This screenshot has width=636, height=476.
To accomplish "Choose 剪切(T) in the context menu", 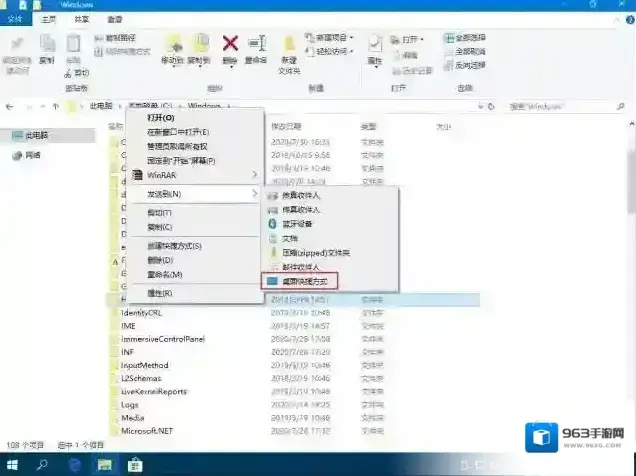I will 195,212.
